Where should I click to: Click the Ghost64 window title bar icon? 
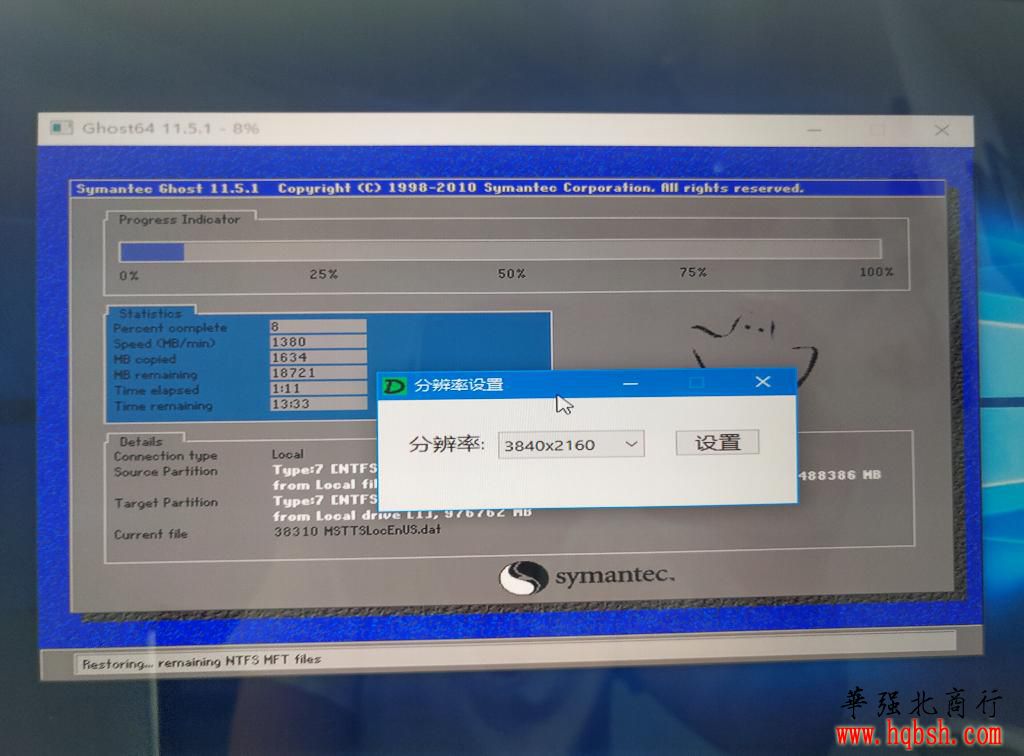tap(61, 127)
